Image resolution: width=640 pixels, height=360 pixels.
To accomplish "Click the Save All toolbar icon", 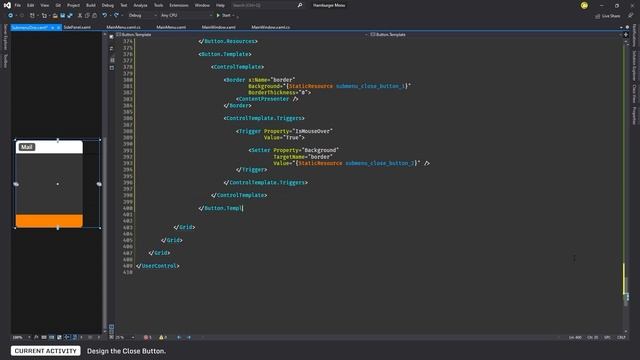I will tap(70, 16).
